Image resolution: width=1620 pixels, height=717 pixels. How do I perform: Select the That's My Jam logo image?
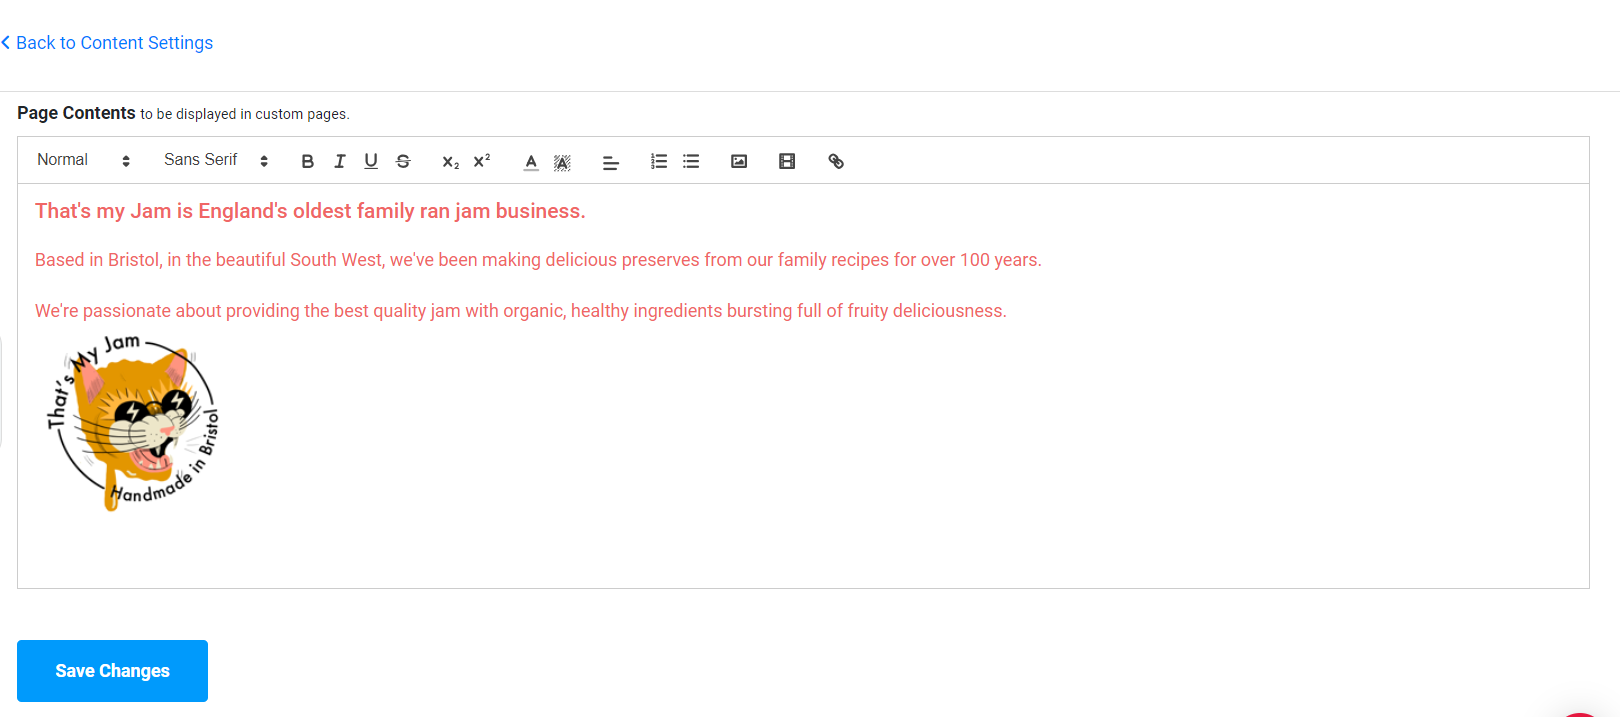[133, 423]
